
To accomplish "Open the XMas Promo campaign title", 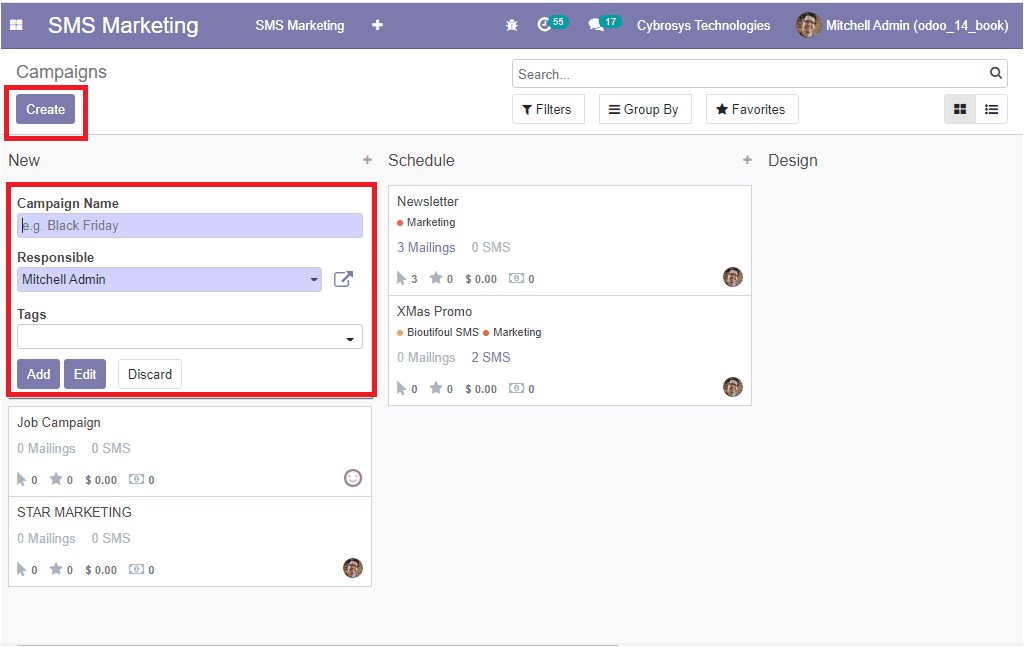I will click(x=434, y=311).
